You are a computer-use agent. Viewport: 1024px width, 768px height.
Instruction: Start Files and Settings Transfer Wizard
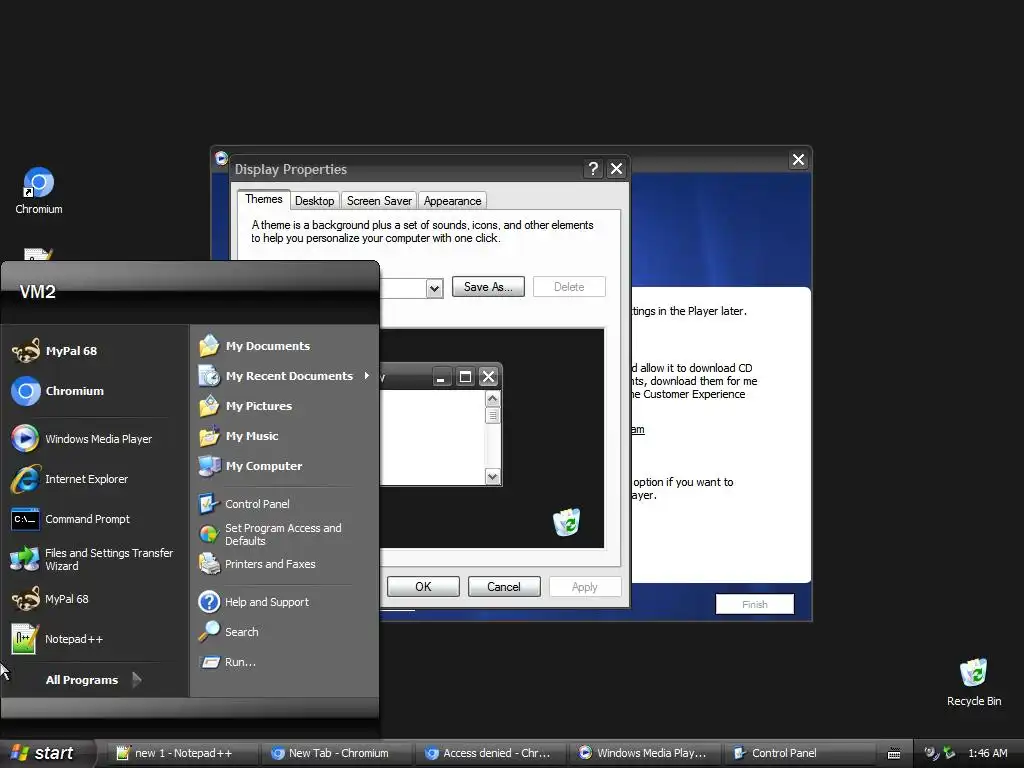93,559
